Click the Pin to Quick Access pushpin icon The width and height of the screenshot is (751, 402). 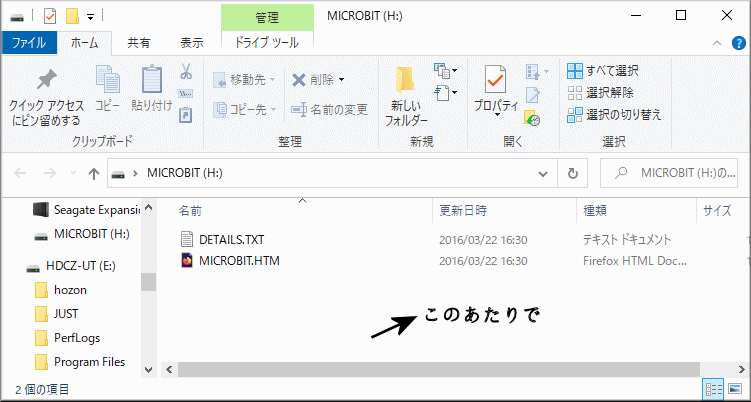[46, 80]
